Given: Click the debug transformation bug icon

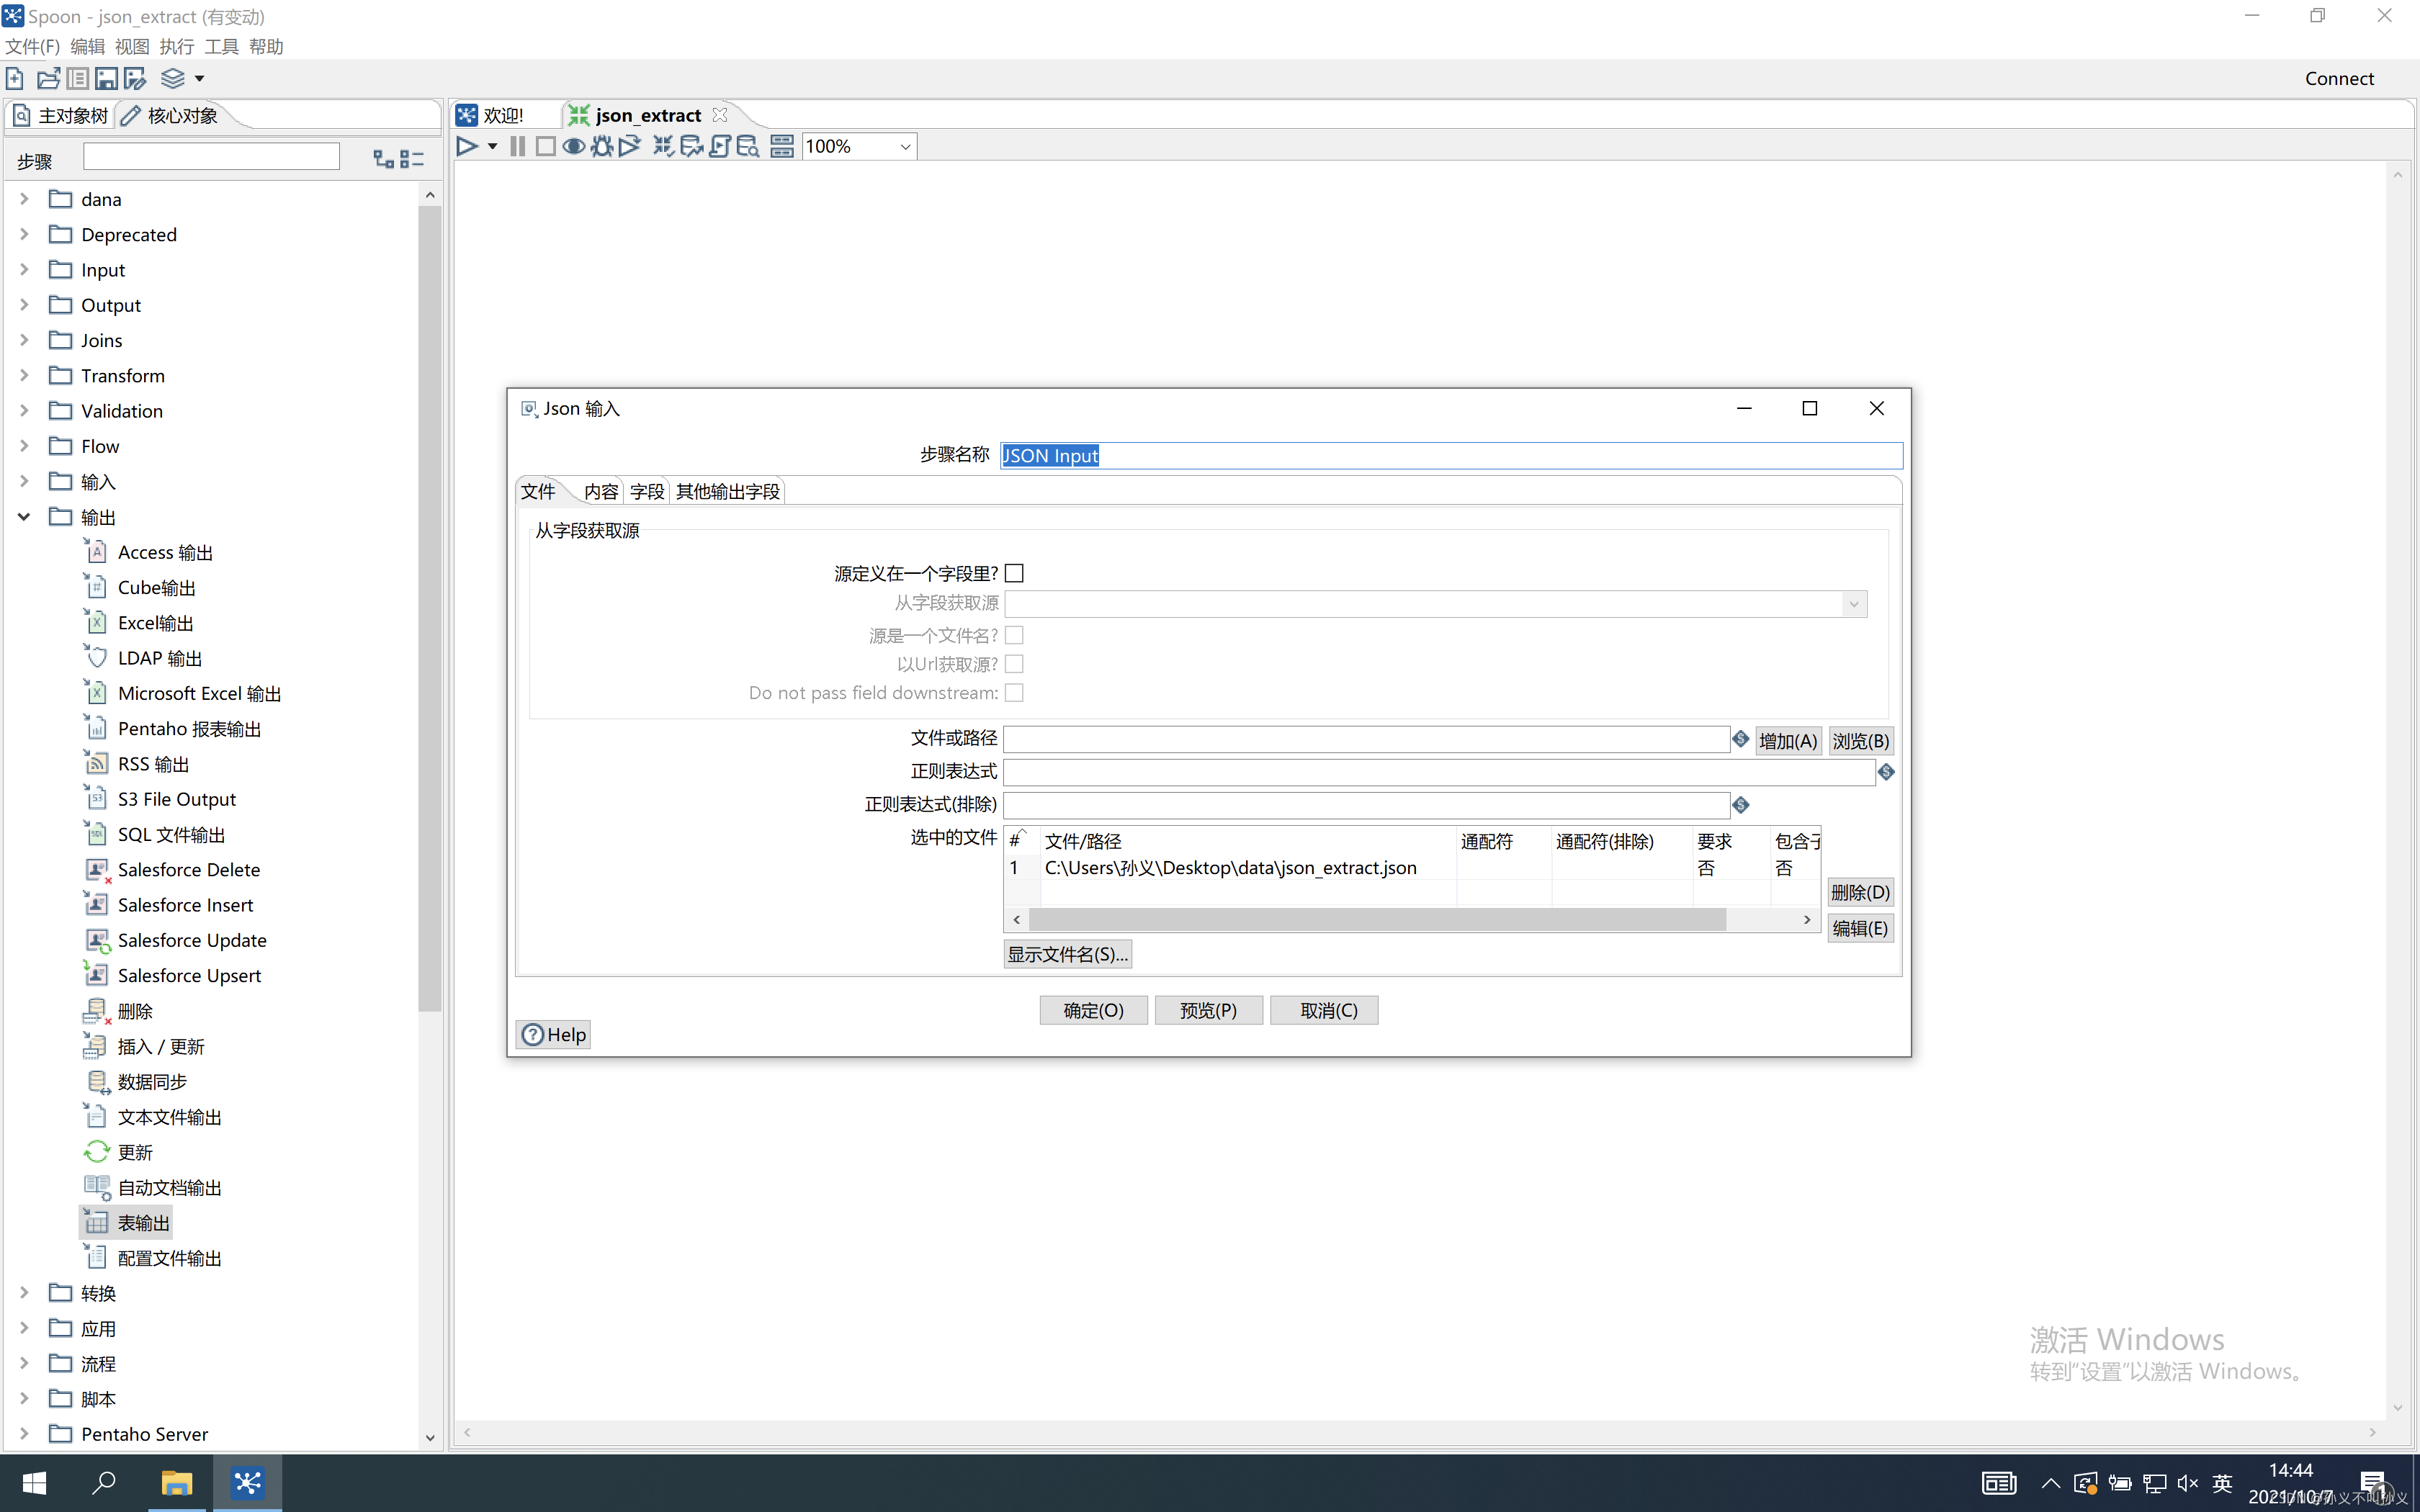Looking at the screenshot, I should [601, 147].
